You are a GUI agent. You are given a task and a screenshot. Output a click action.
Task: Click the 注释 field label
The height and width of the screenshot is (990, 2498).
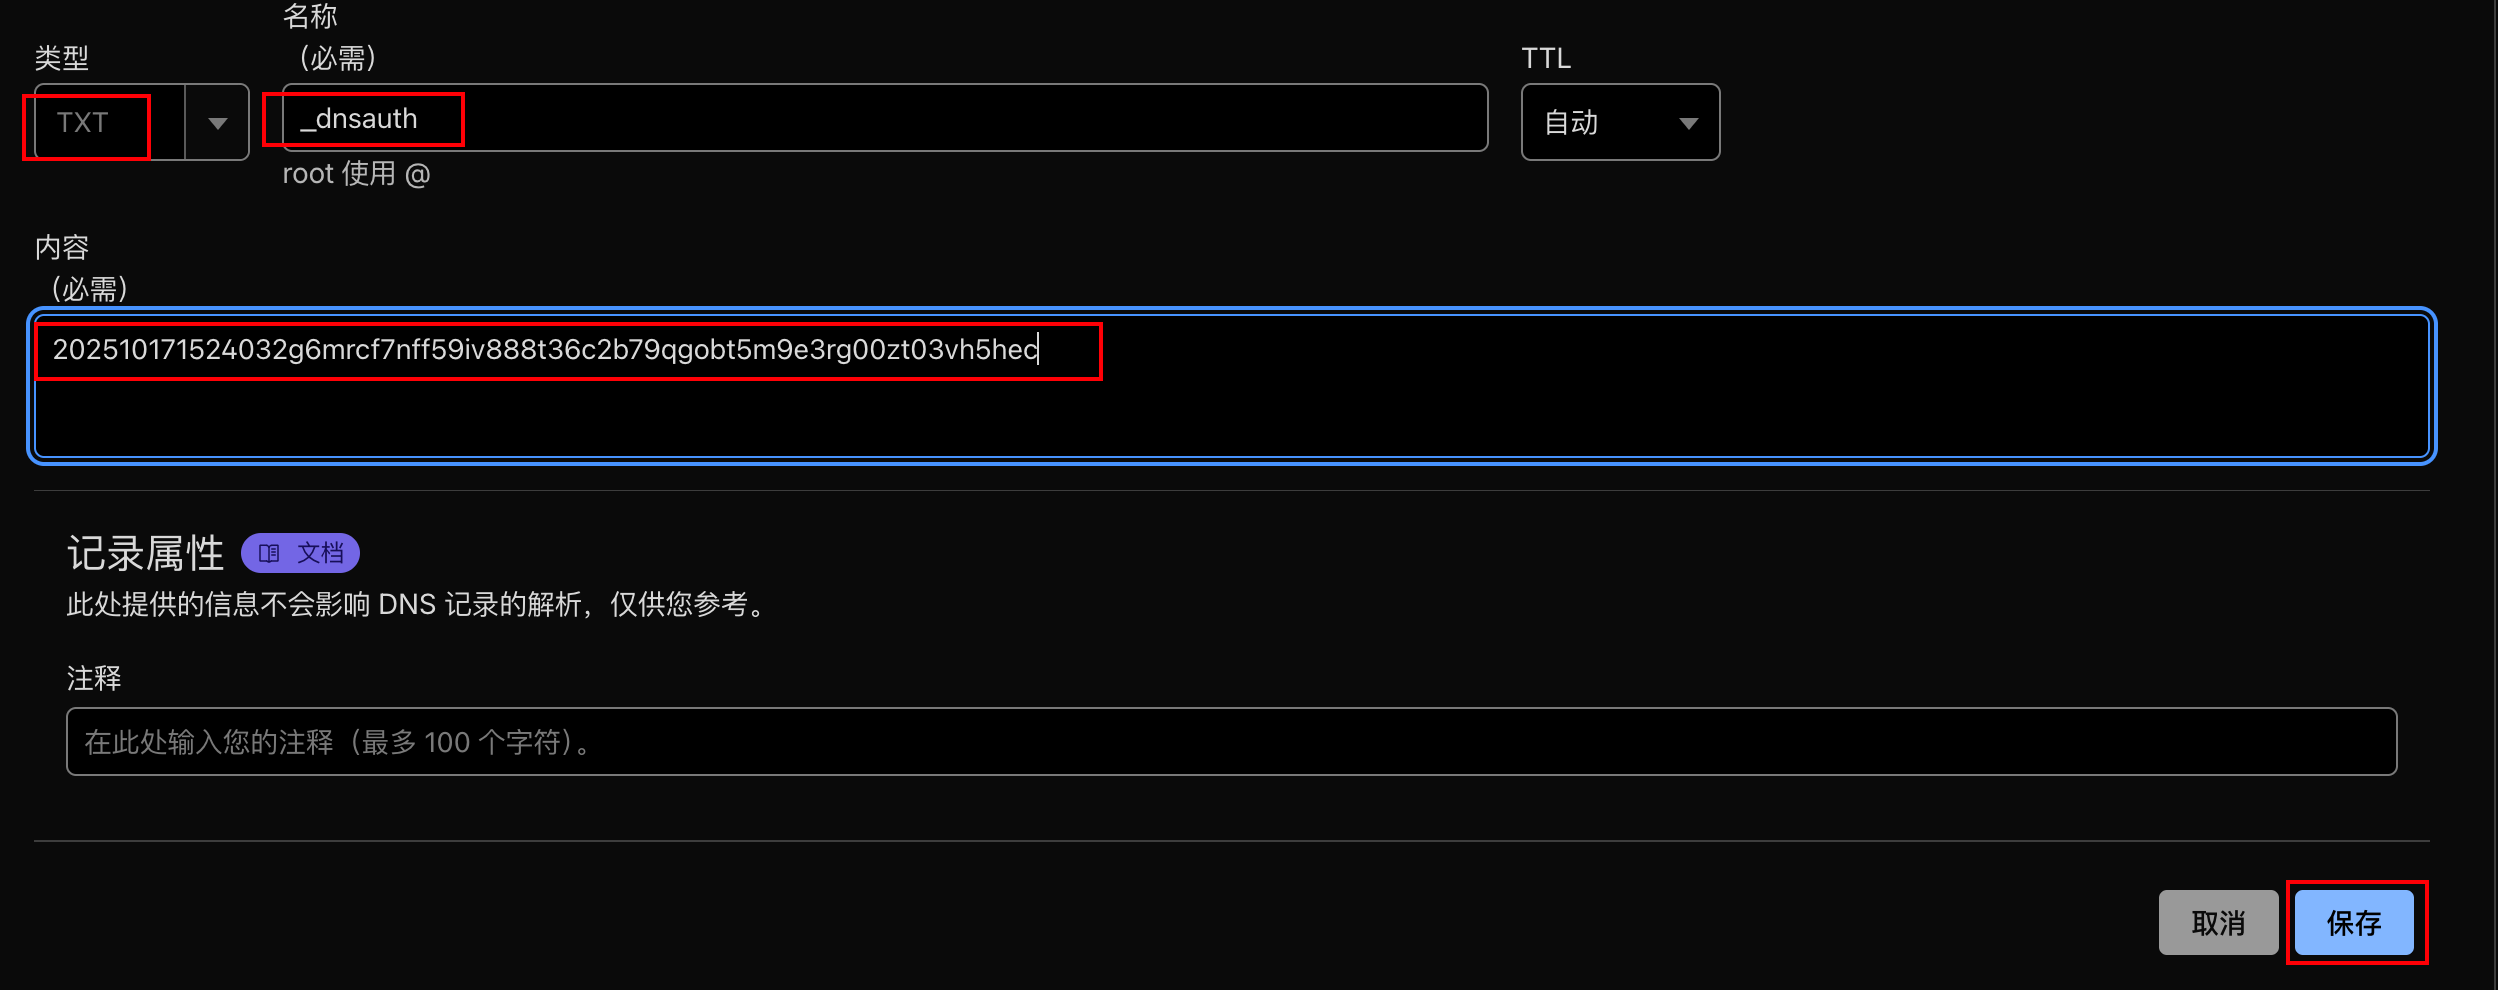coord(94,678)
